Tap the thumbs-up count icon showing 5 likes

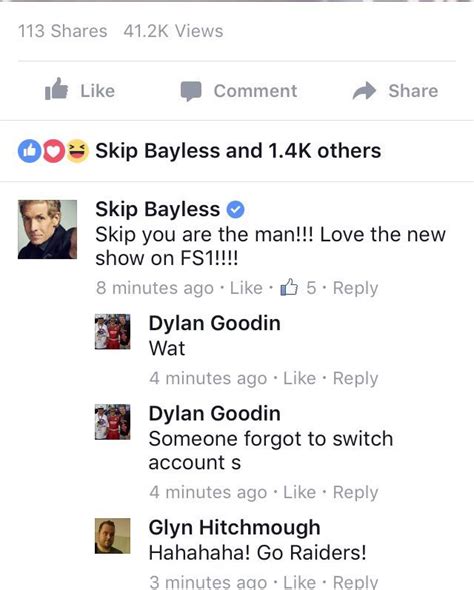289,287
